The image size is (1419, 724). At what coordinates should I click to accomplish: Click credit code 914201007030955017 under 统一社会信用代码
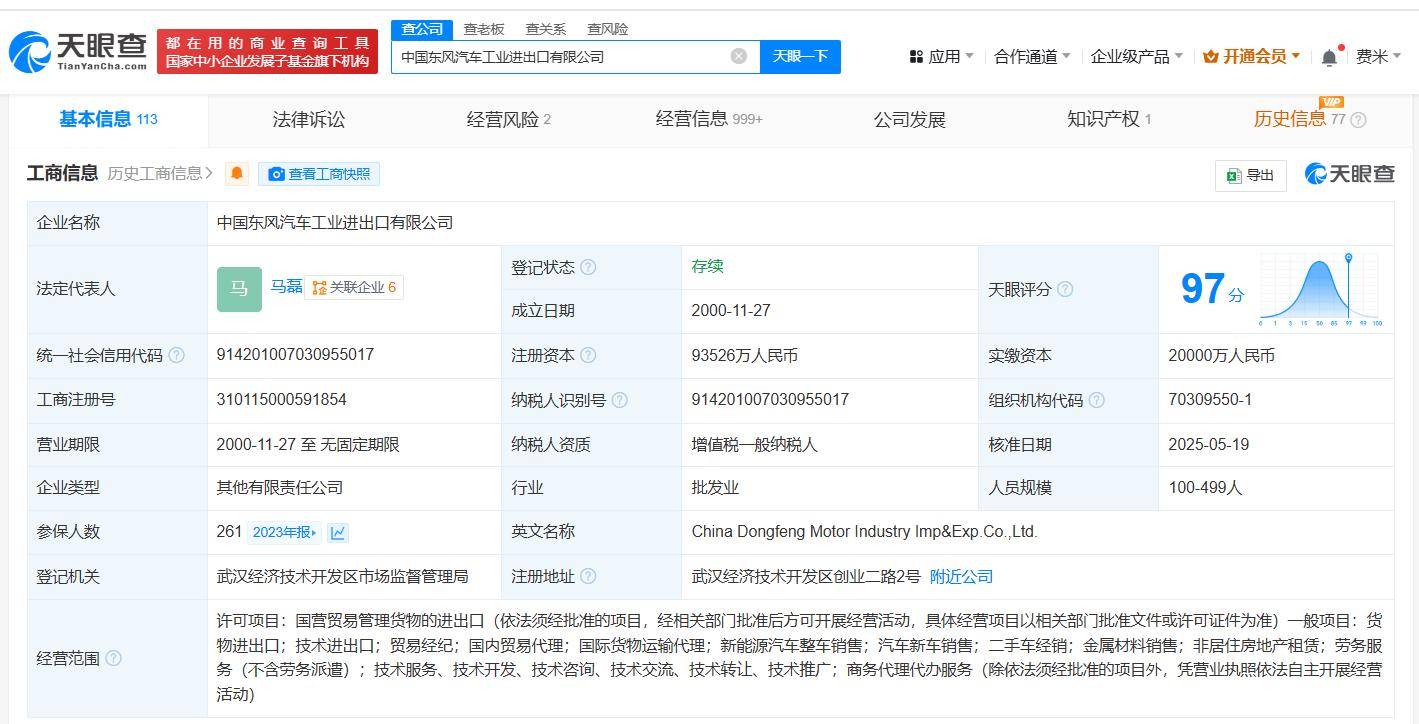point(295,354)
